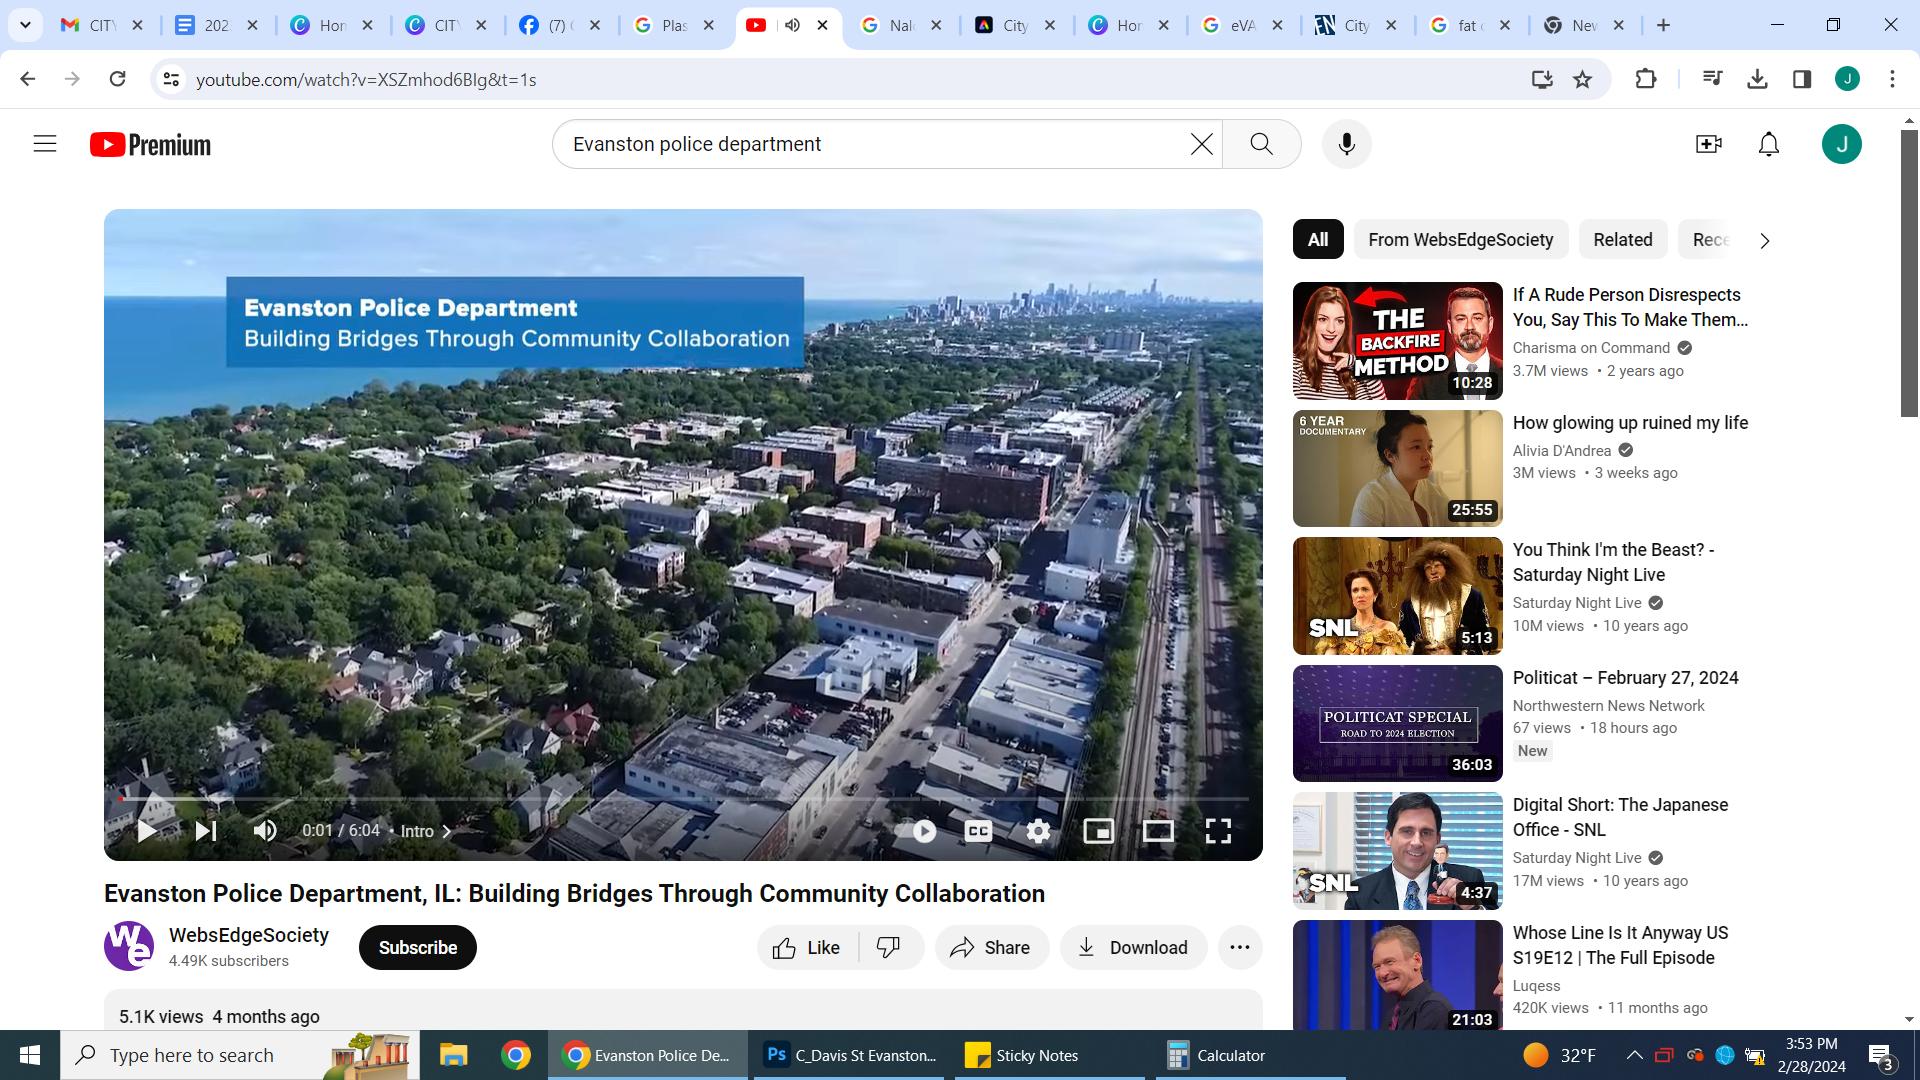Open the Create video menu

tap(1708, 144)
